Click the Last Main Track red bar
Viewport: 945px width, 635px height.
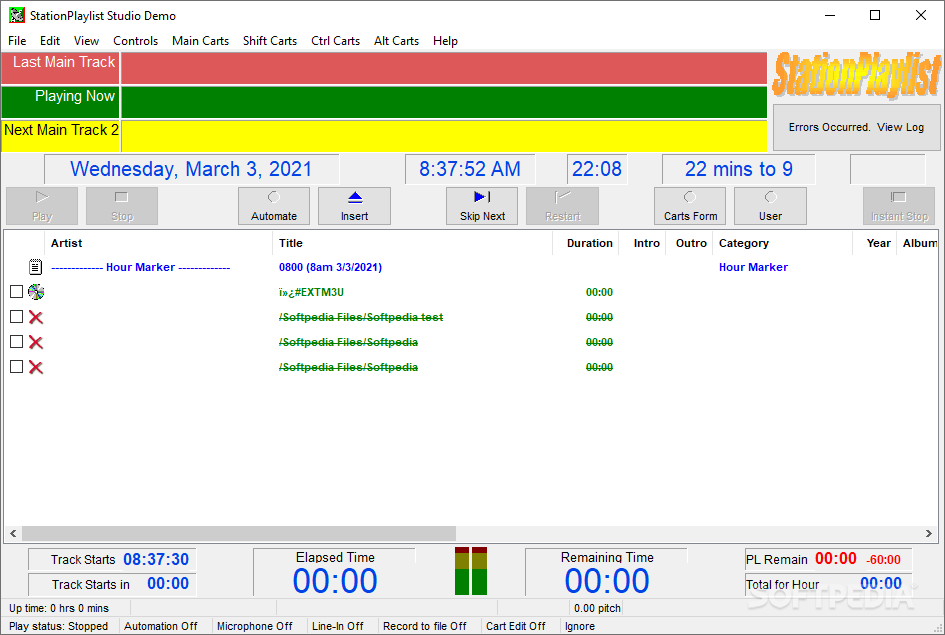(444, 68)
